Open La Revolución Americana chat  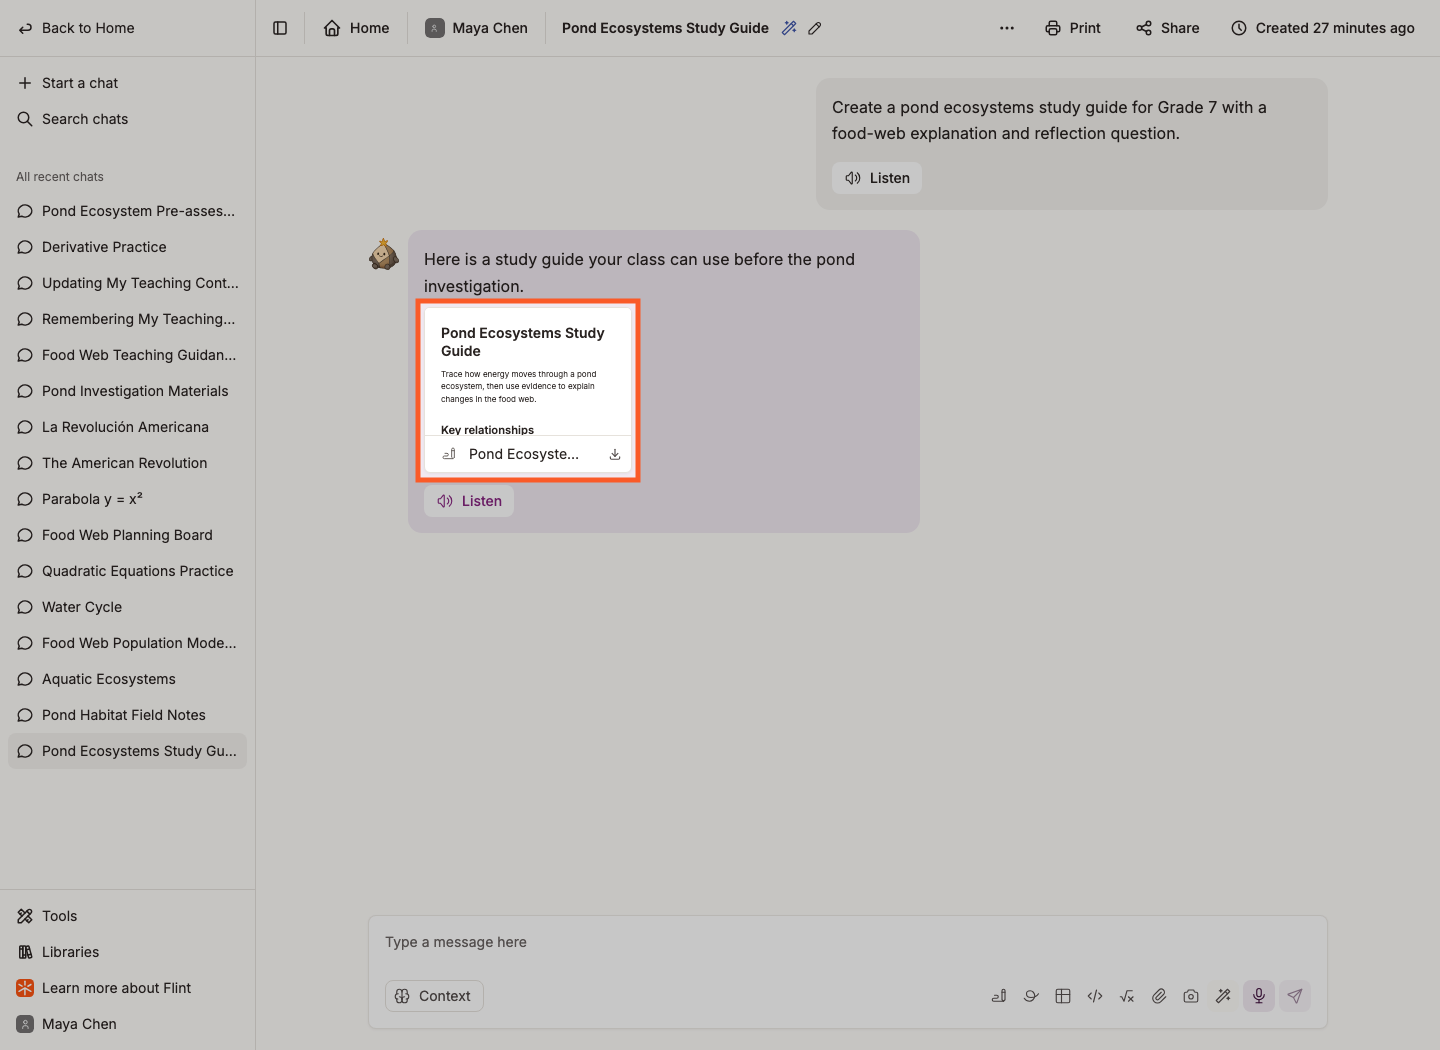(x=127, y=427)
